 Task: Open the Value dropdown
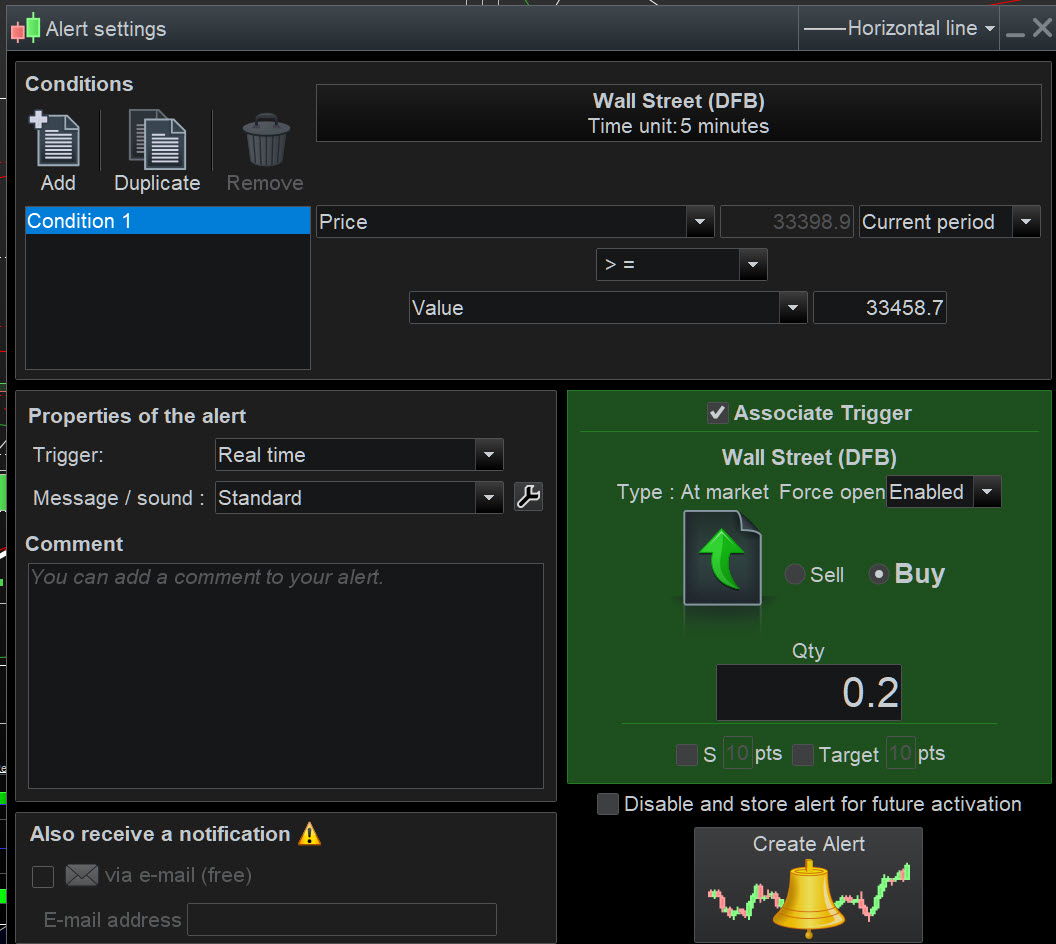click(x=608, y=308)
